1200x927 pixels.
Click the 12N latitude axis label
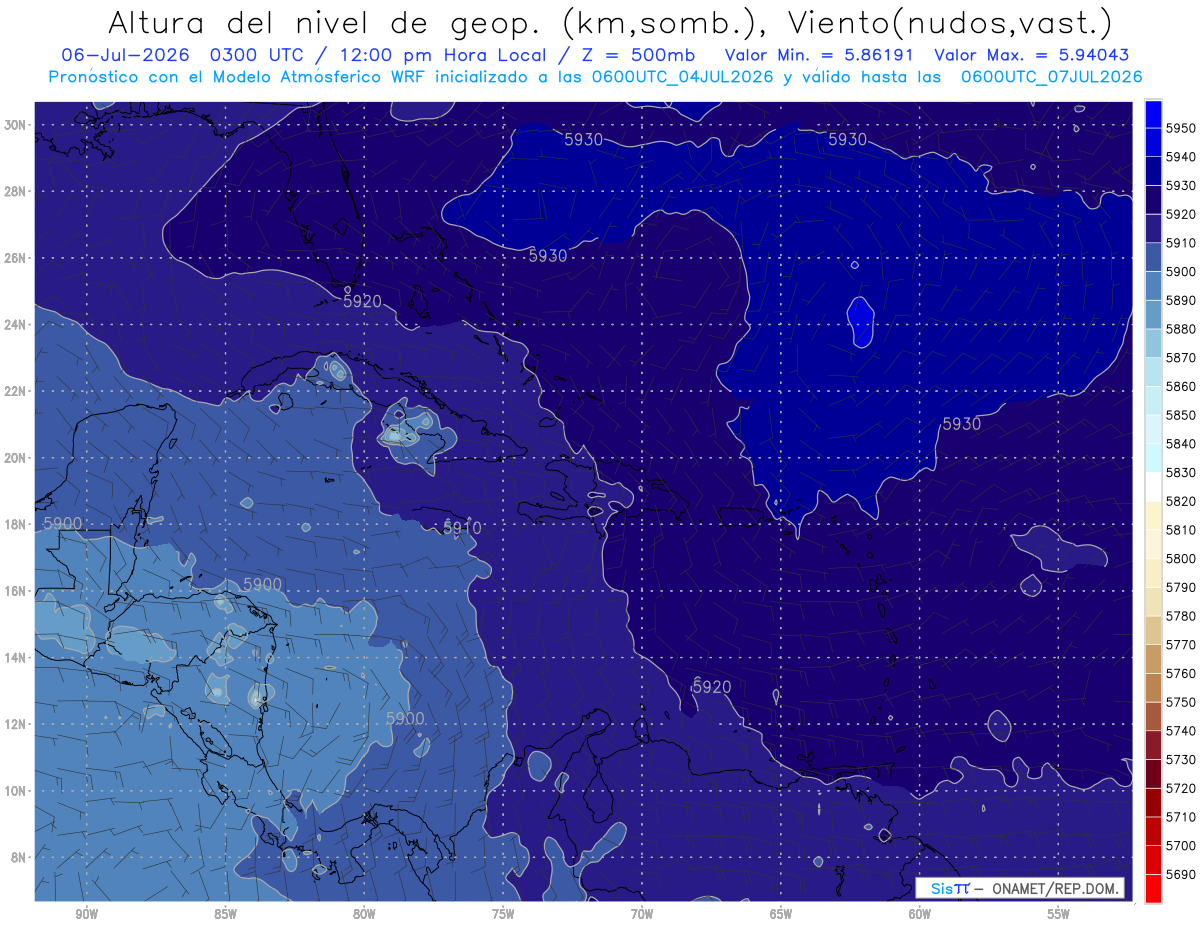pos(15,724)
